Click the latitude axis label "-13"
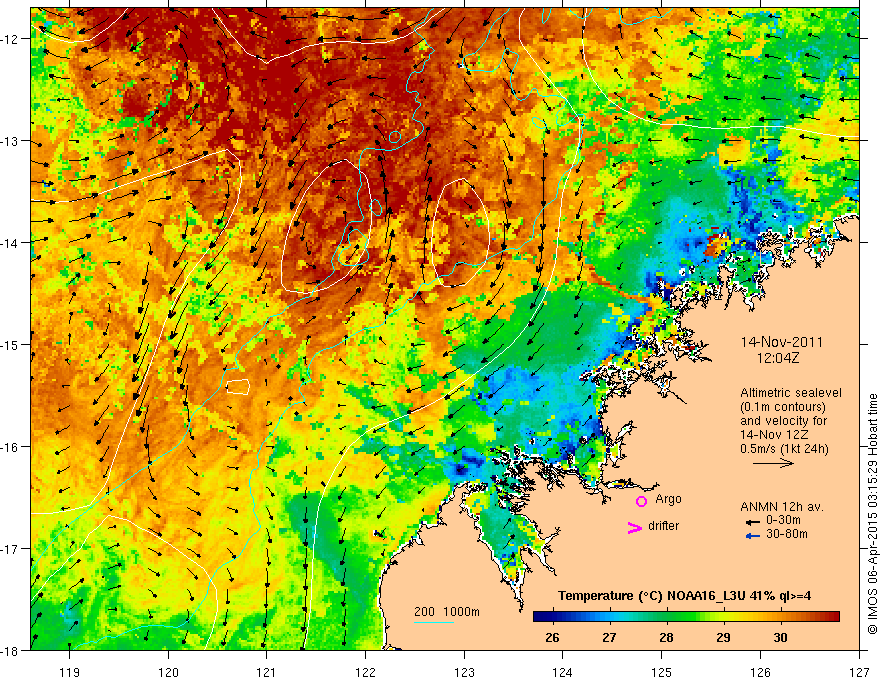Viewport: 880px width, 680px height. pyautogui.click(x=10, y=141)
